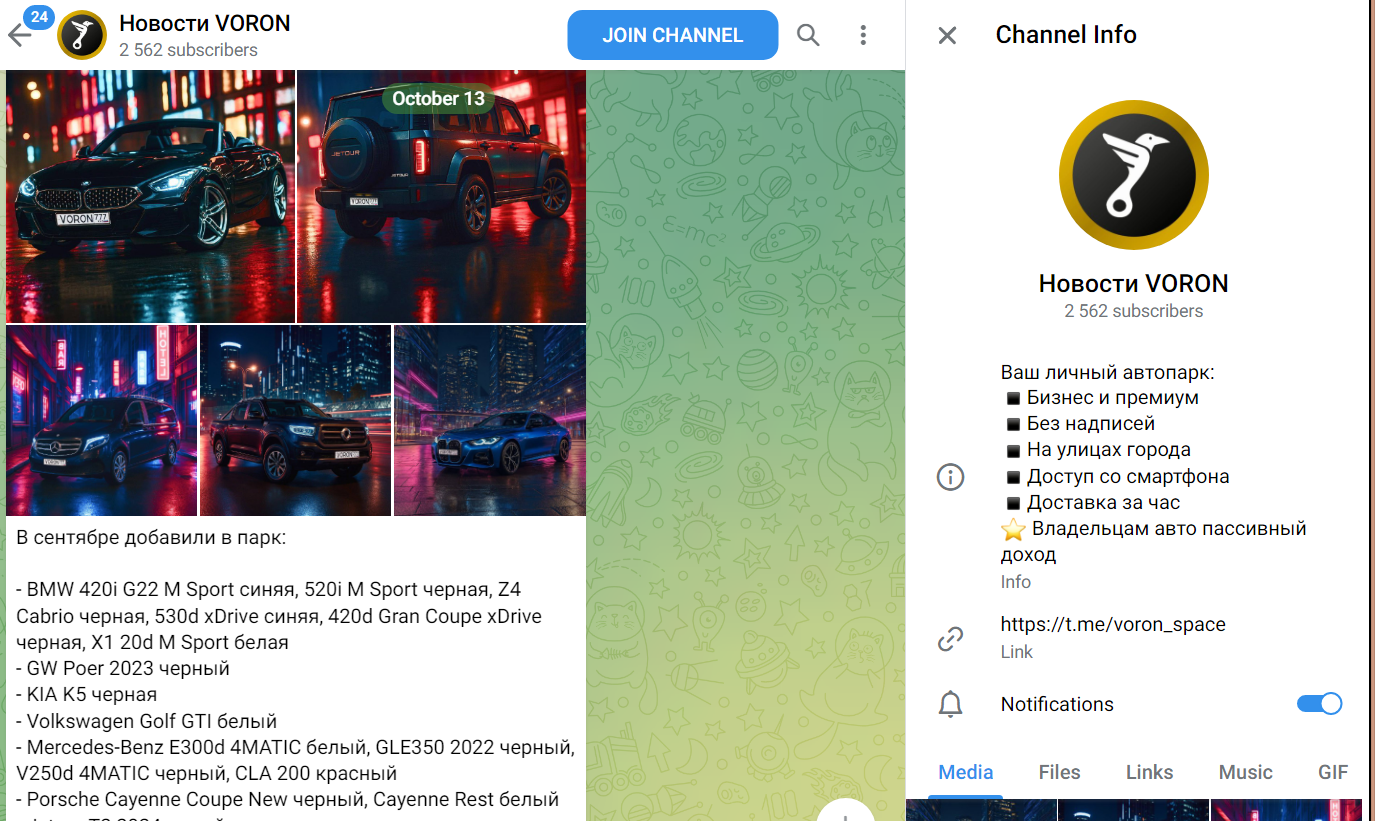Open the three-dot more options menu
The image size is (1375, 821).
863,35
